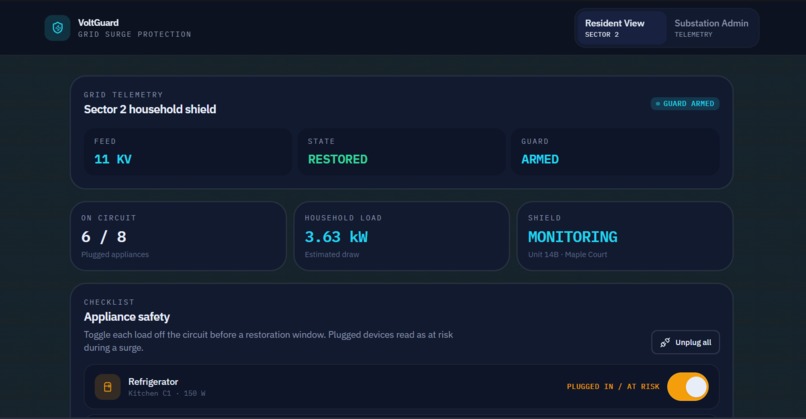
Task: Click the Sector 2 household shield heading
Action: [150, 109]
